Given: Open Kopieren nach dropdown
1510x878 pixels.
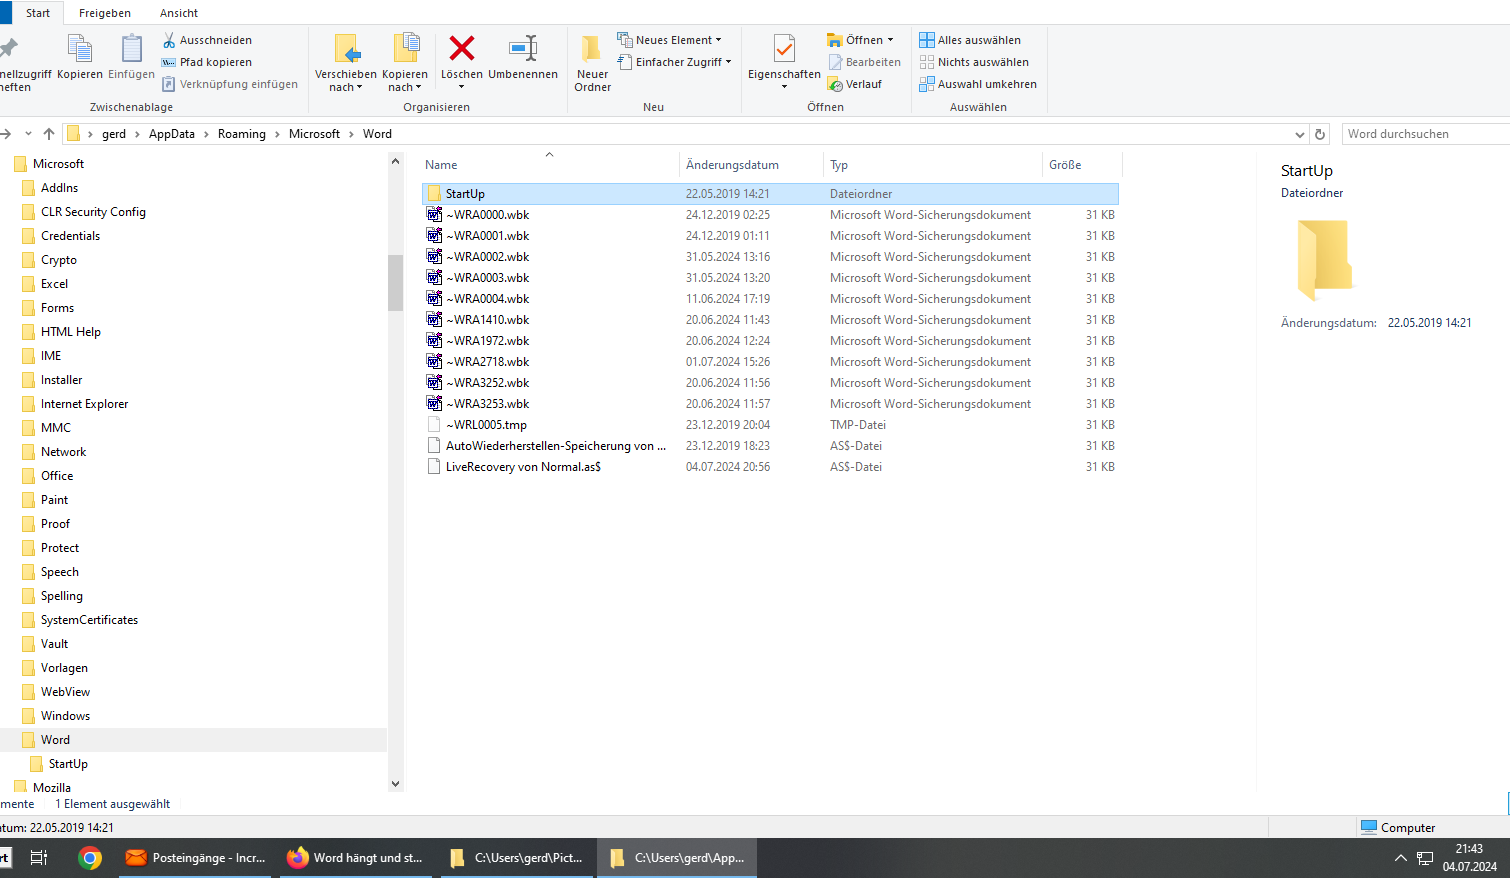Looking at the screenshot, I should (x=405, y=81).
